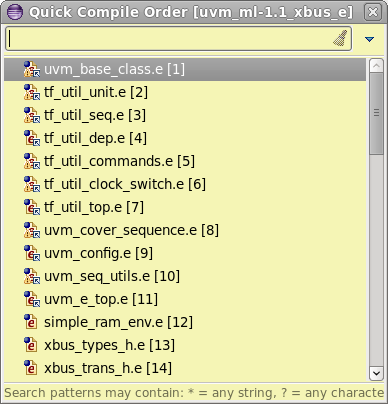
Task: Select tf_util_seq.e [3]
Action: [x=185, y=115]
